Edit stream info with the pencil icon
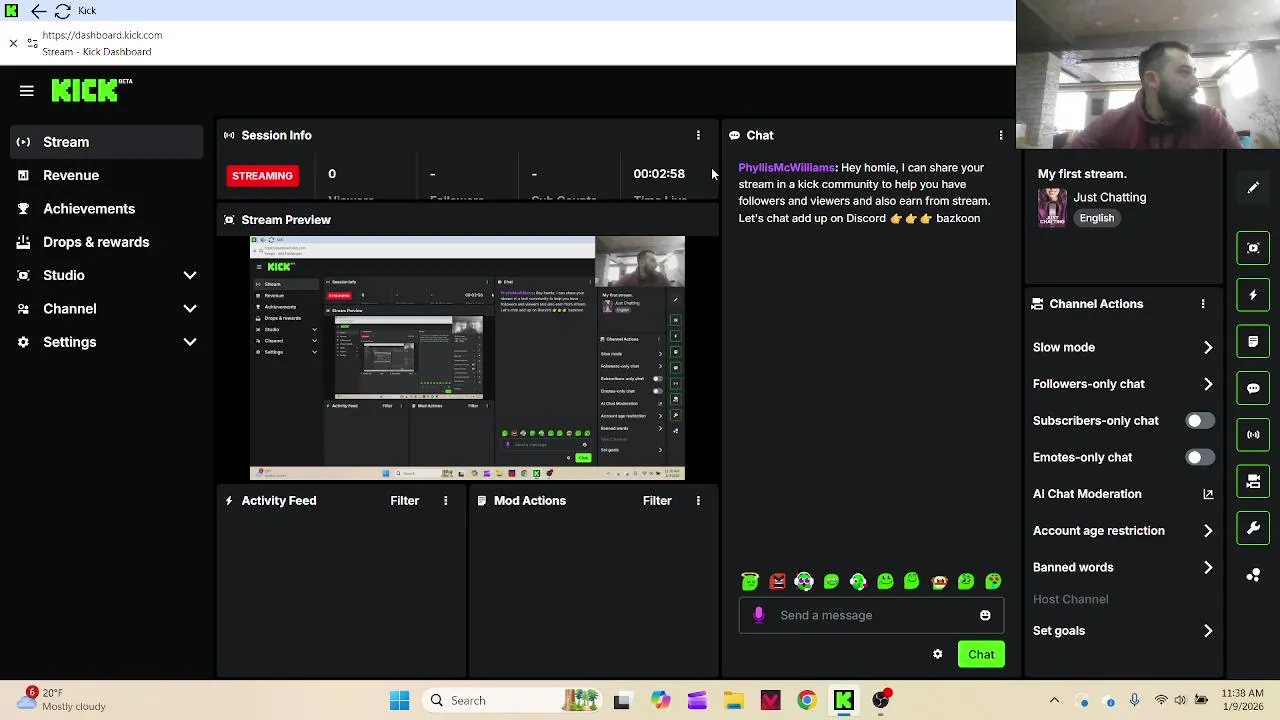 [1253, 188]
